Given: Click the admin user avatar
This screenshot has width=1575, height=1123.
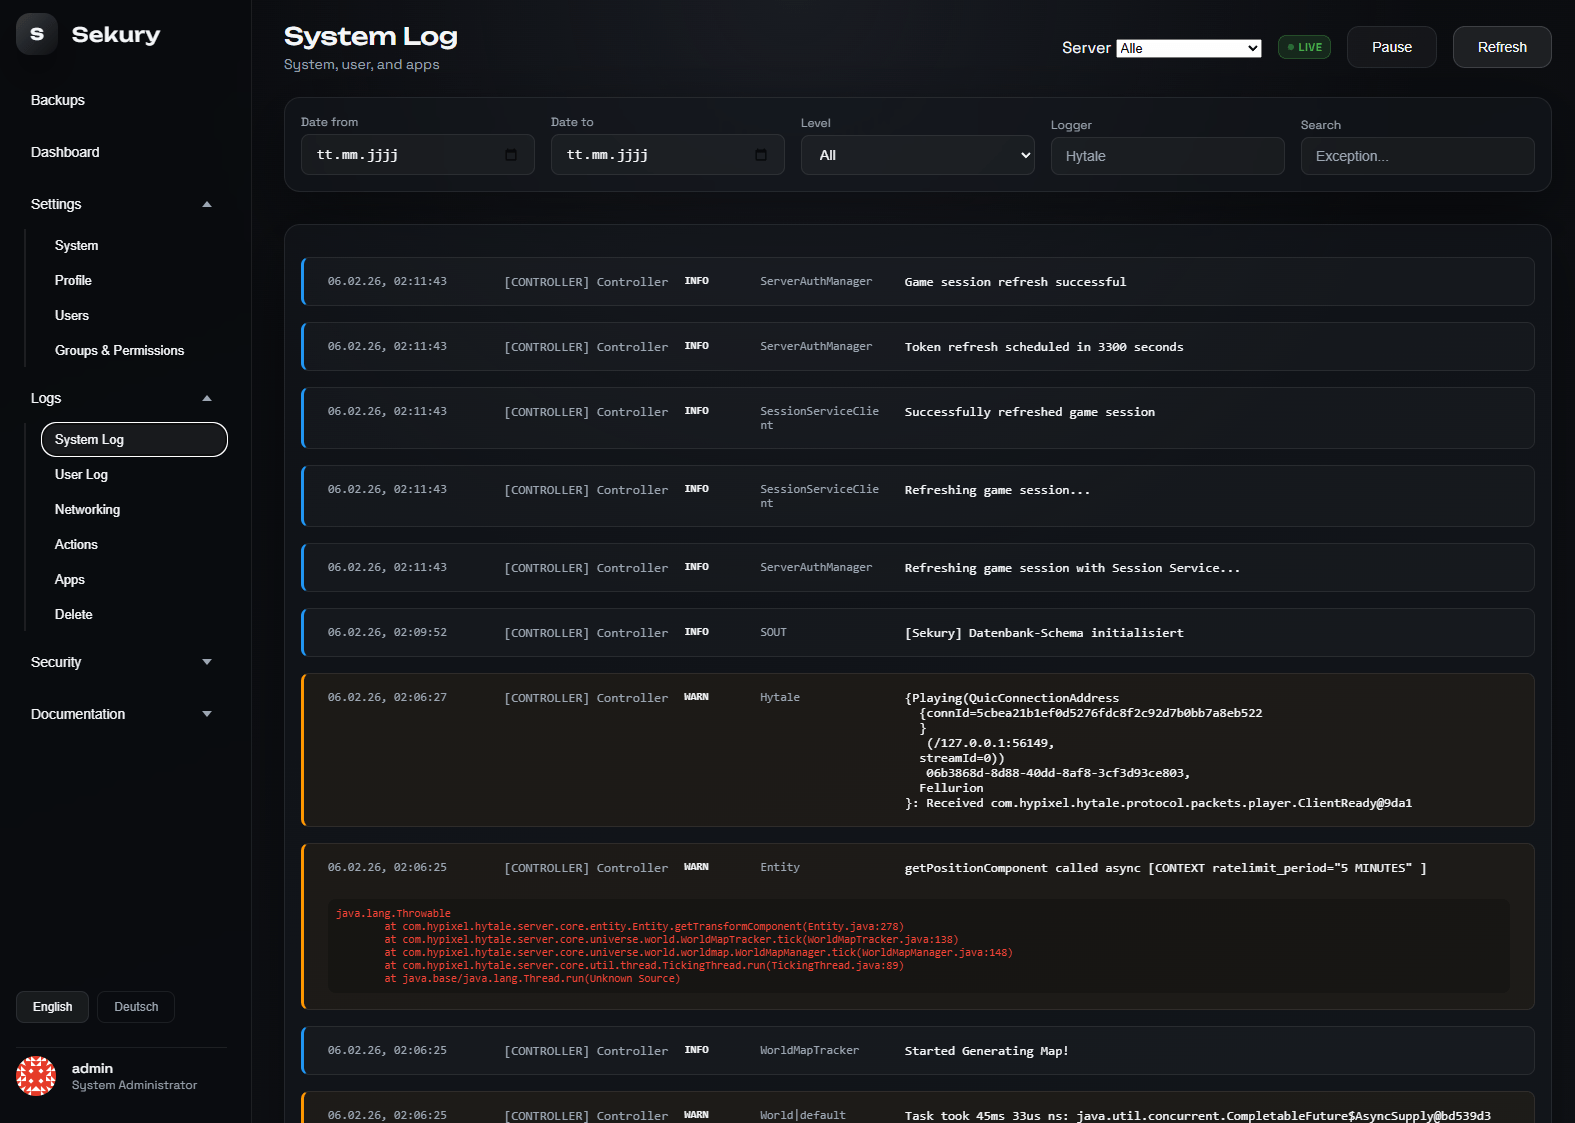Looking at the screenshot, I should 36,1076.
